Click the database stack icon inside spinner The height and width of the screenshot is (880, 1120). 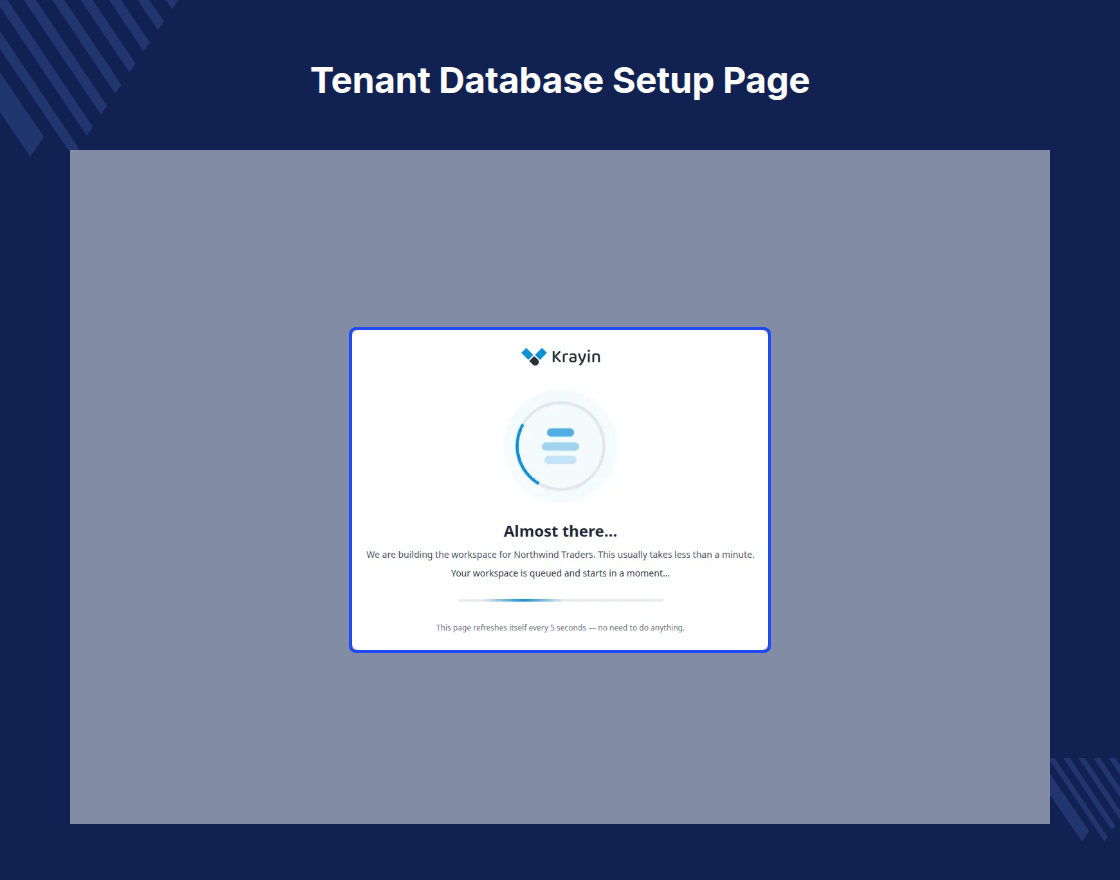click(x=561, y=446)
